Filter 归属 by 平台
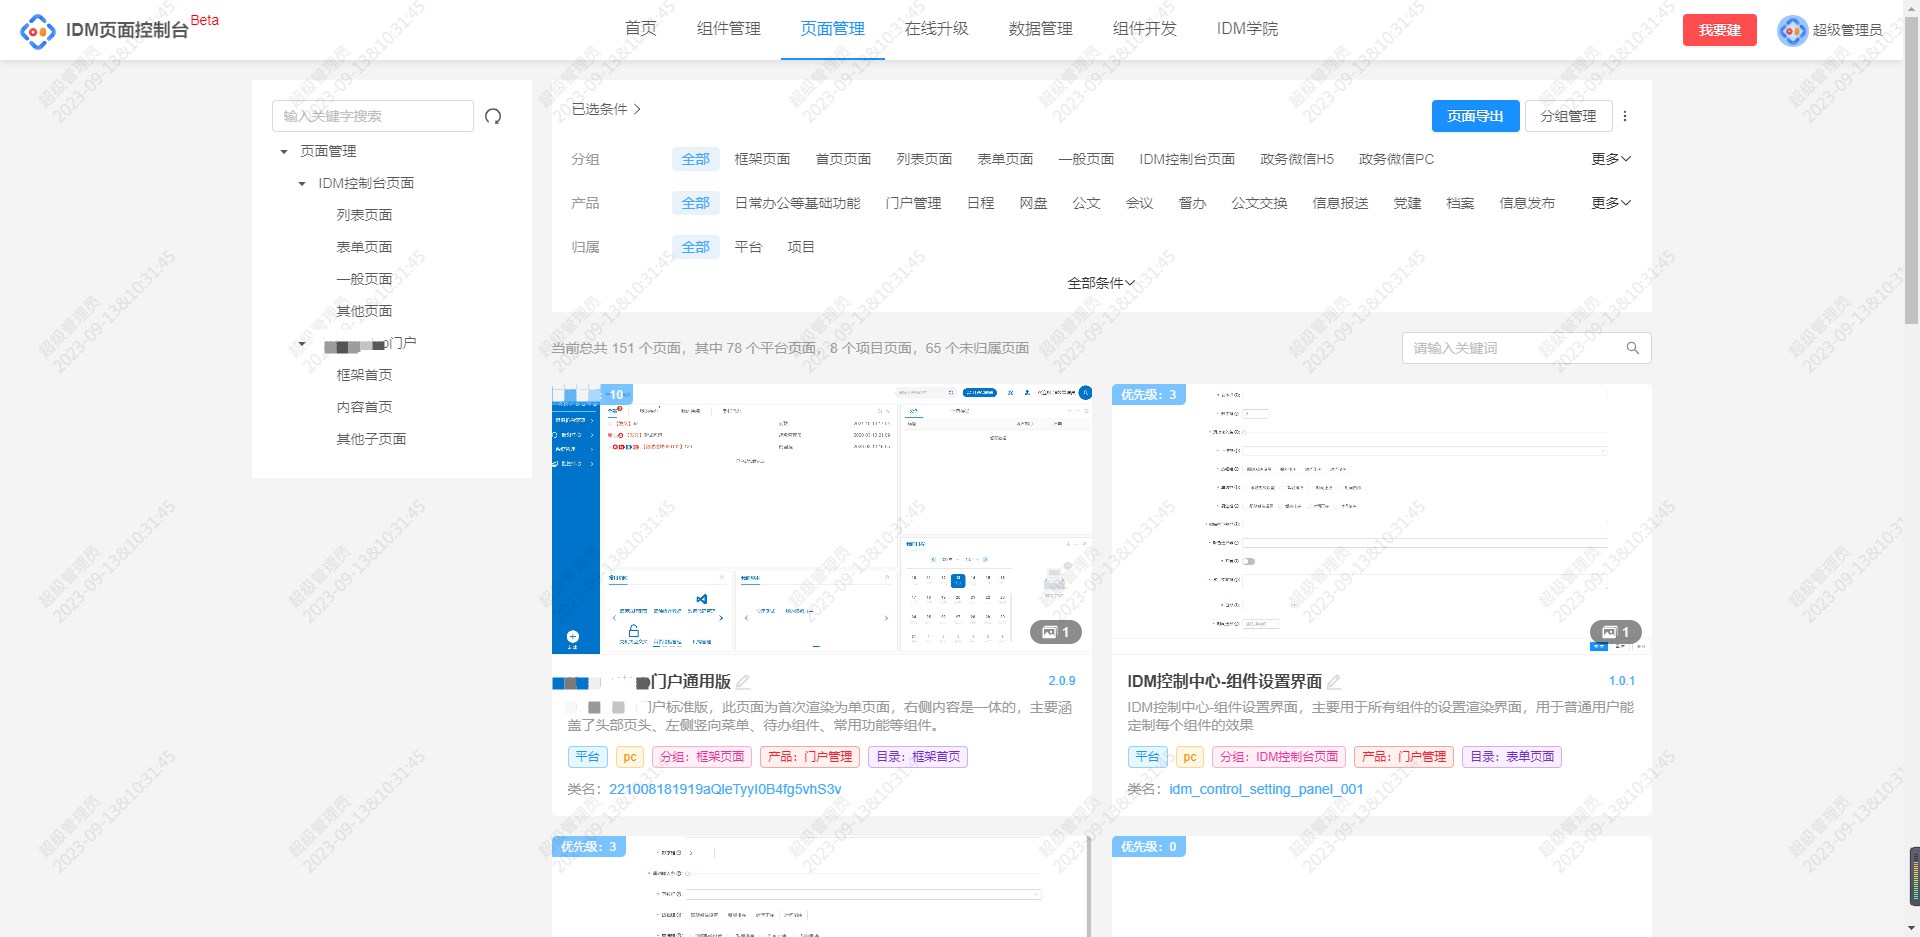The image size is (1920, 937). pyautogui.click(x=748, y=247)
